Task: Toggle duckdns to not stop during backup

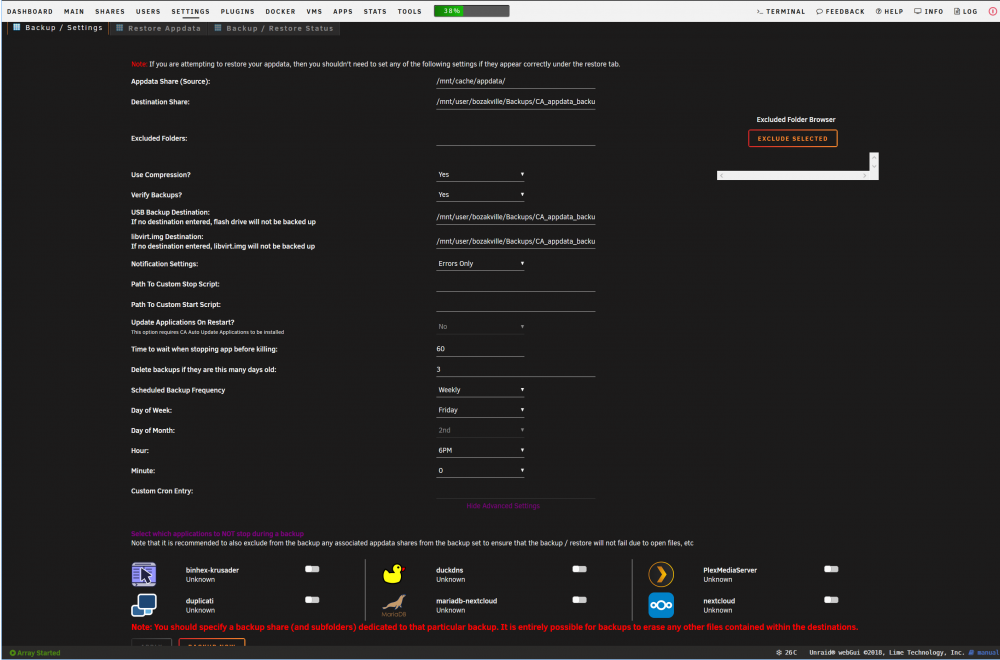Action: (579, 569)
